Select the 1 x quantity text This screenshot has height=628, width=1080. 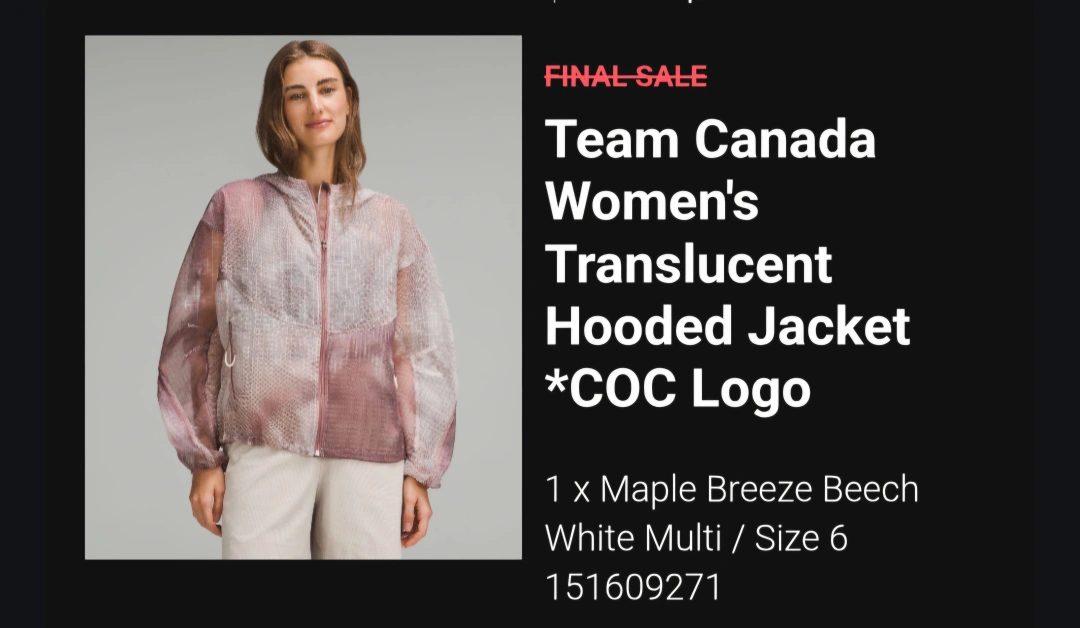tap(568, 490)
